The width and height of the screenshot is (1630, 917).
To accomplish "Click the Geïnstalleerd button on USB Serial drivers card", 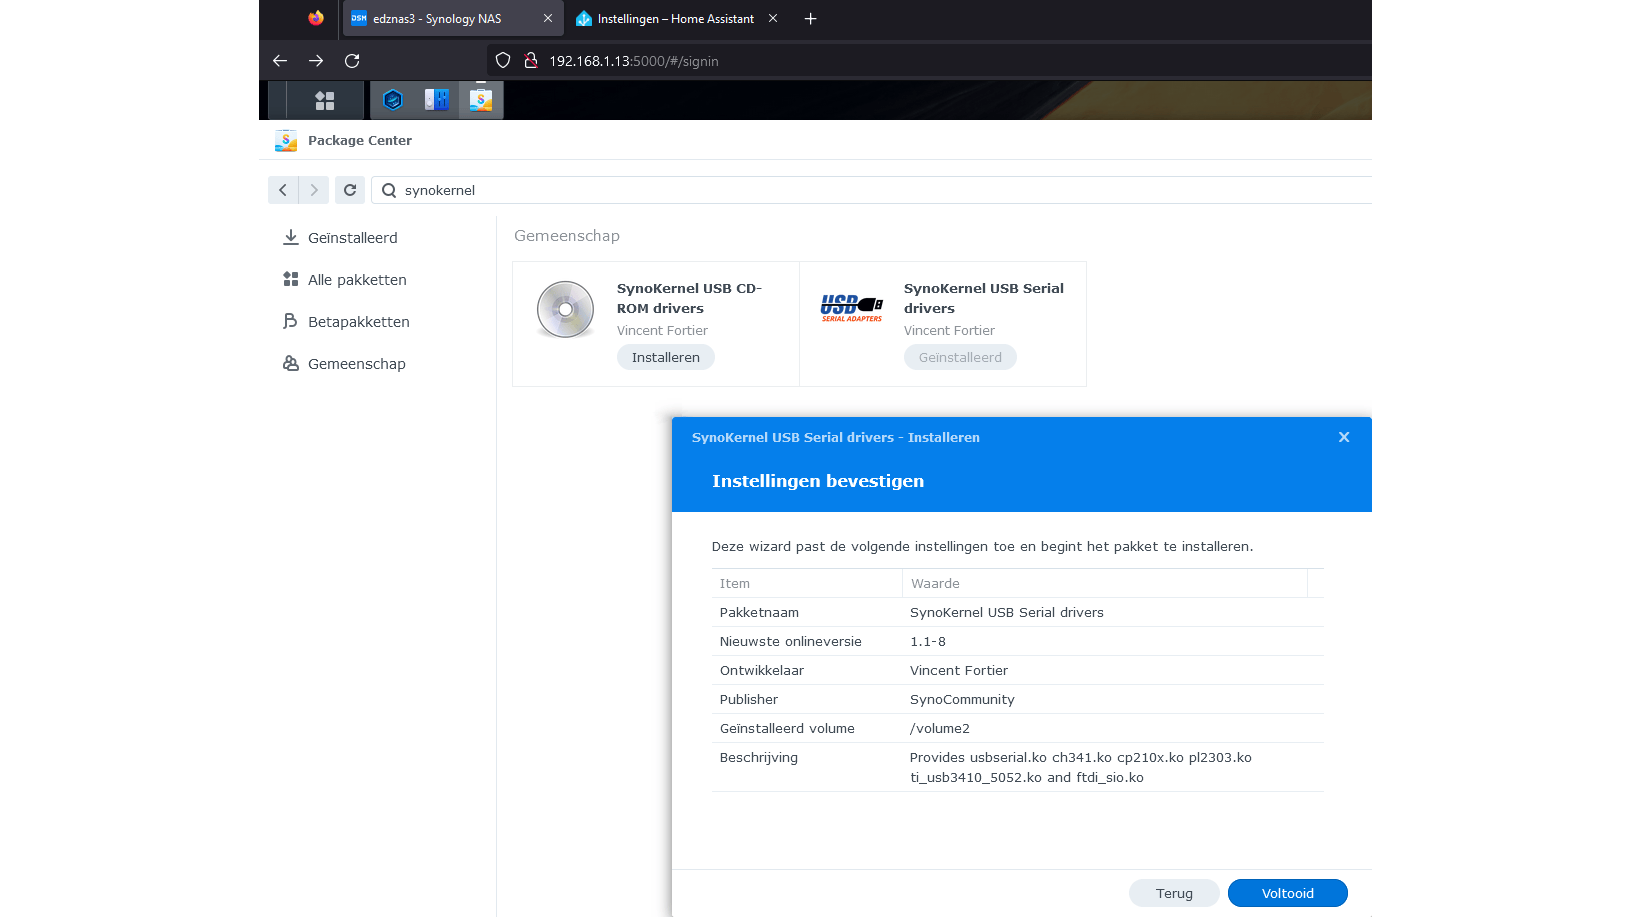I will pos(960,357).
